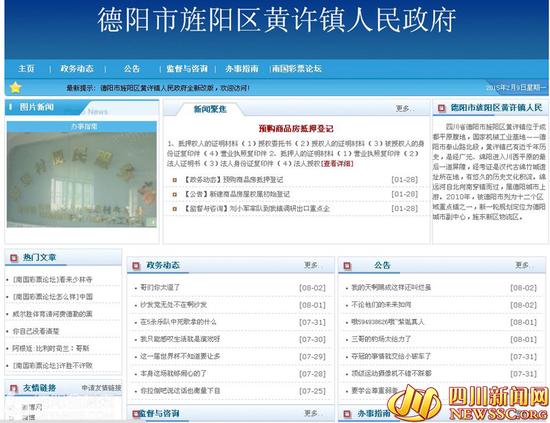This screenshot has height=423, width=550.
Task: Open 公告 item 不论他们的未来如何
Action: 381,305
